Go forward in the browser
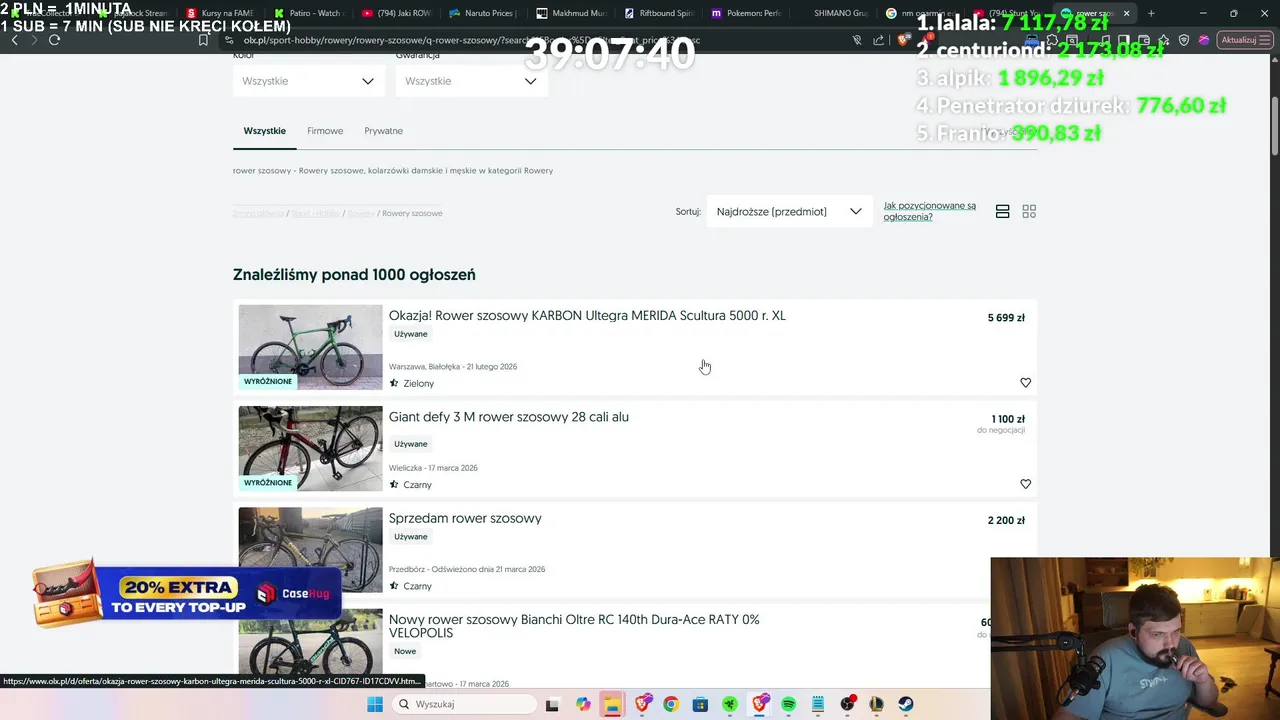The width and height of the screenshot is (1280, 720). (x=34, y=40)
